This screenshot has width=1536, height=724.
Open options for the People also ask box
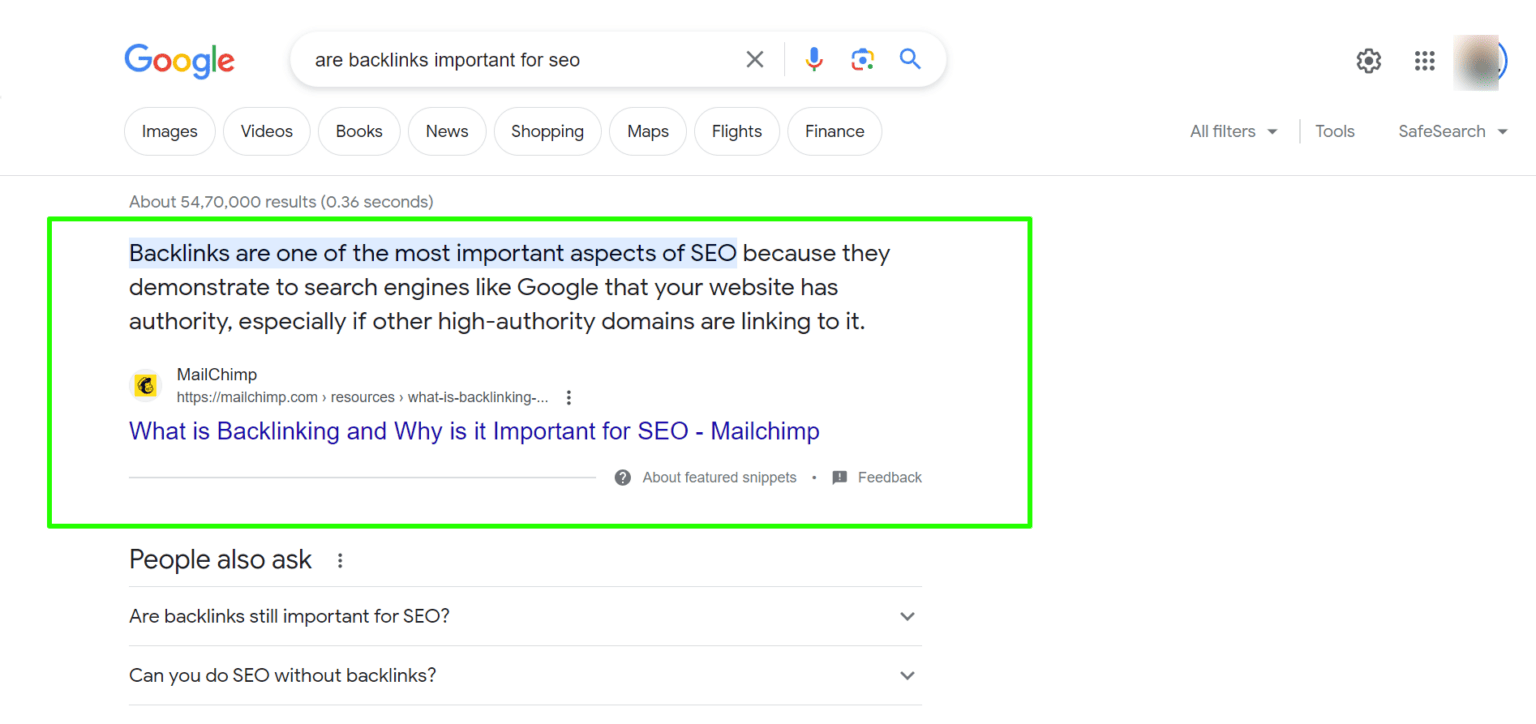tap(340, 561)
